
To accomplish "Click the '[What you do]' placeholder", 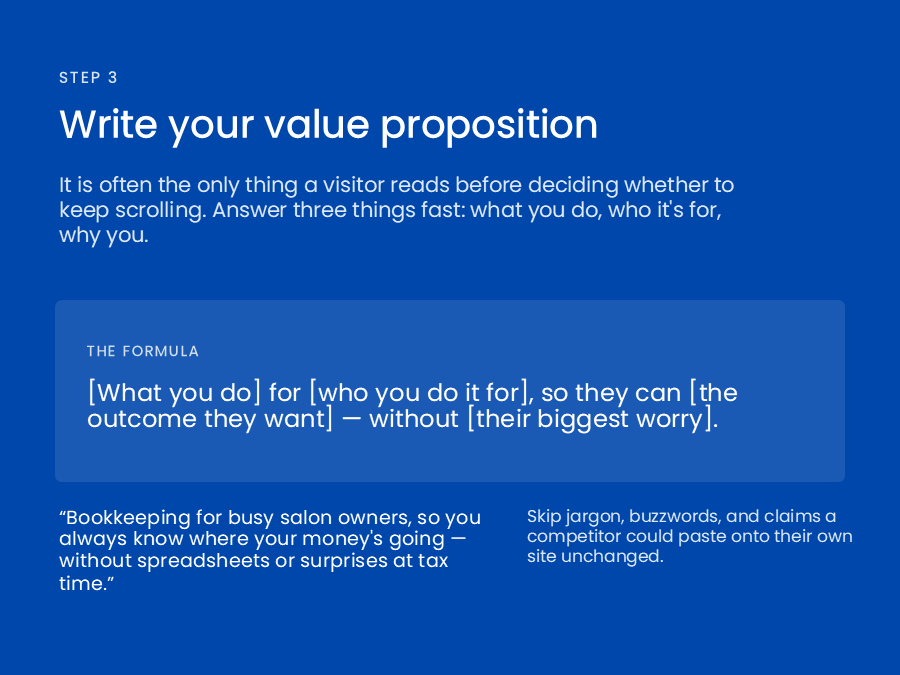I will click(x=174, y=393).
